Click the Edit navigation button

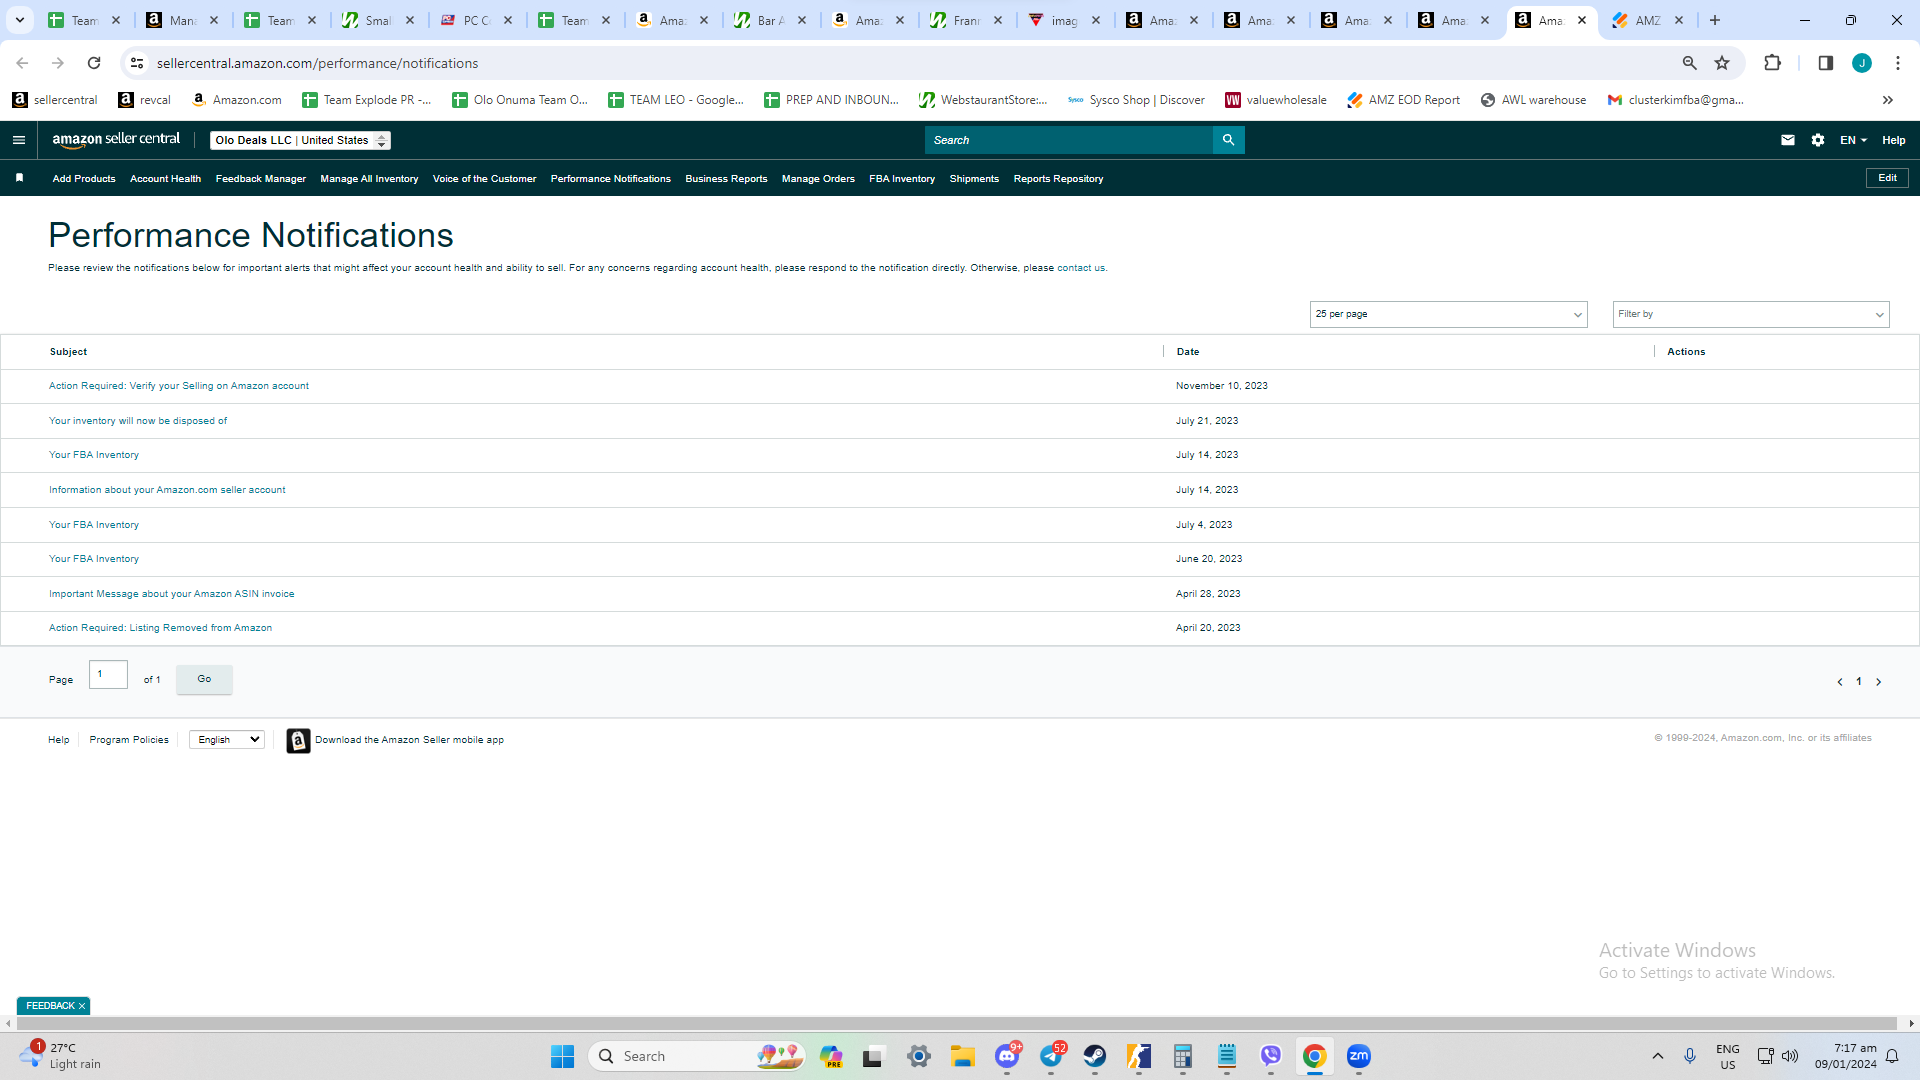pos(1887,178)
